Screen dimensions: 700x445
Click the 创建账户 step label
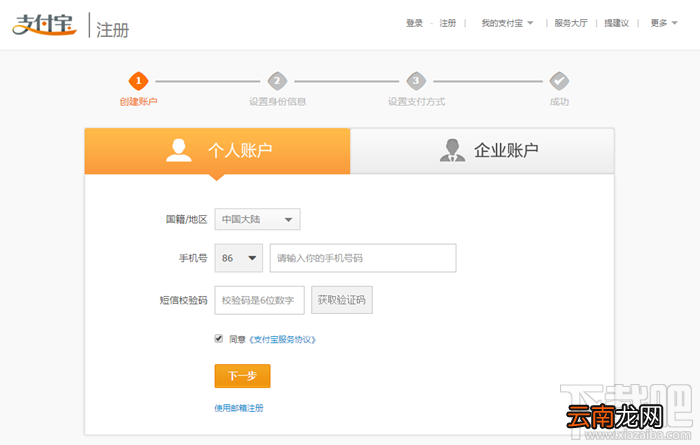138,102
